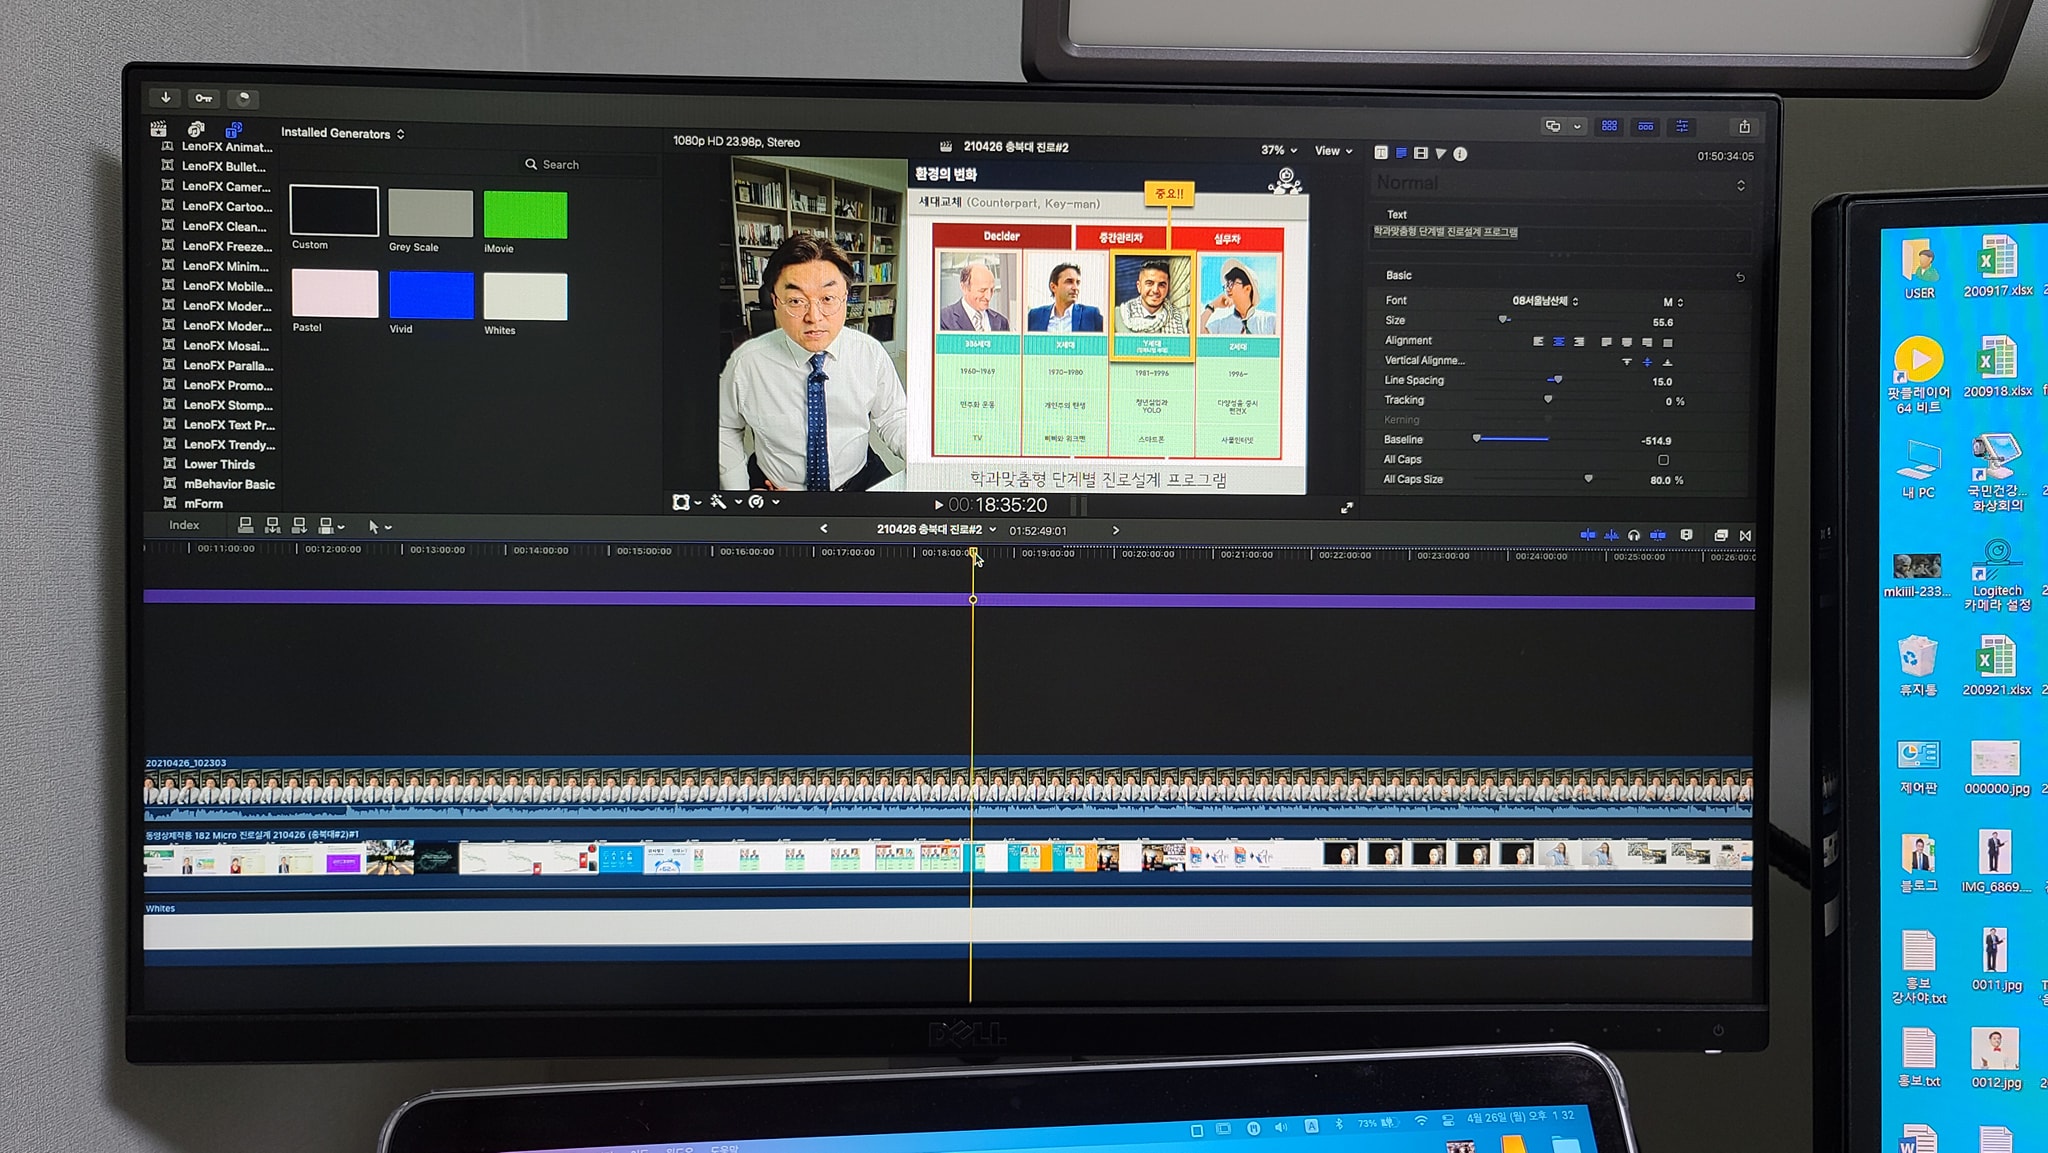Open the Text inspector tab icon
Screen dimensions: 2048x1153
1401,153
